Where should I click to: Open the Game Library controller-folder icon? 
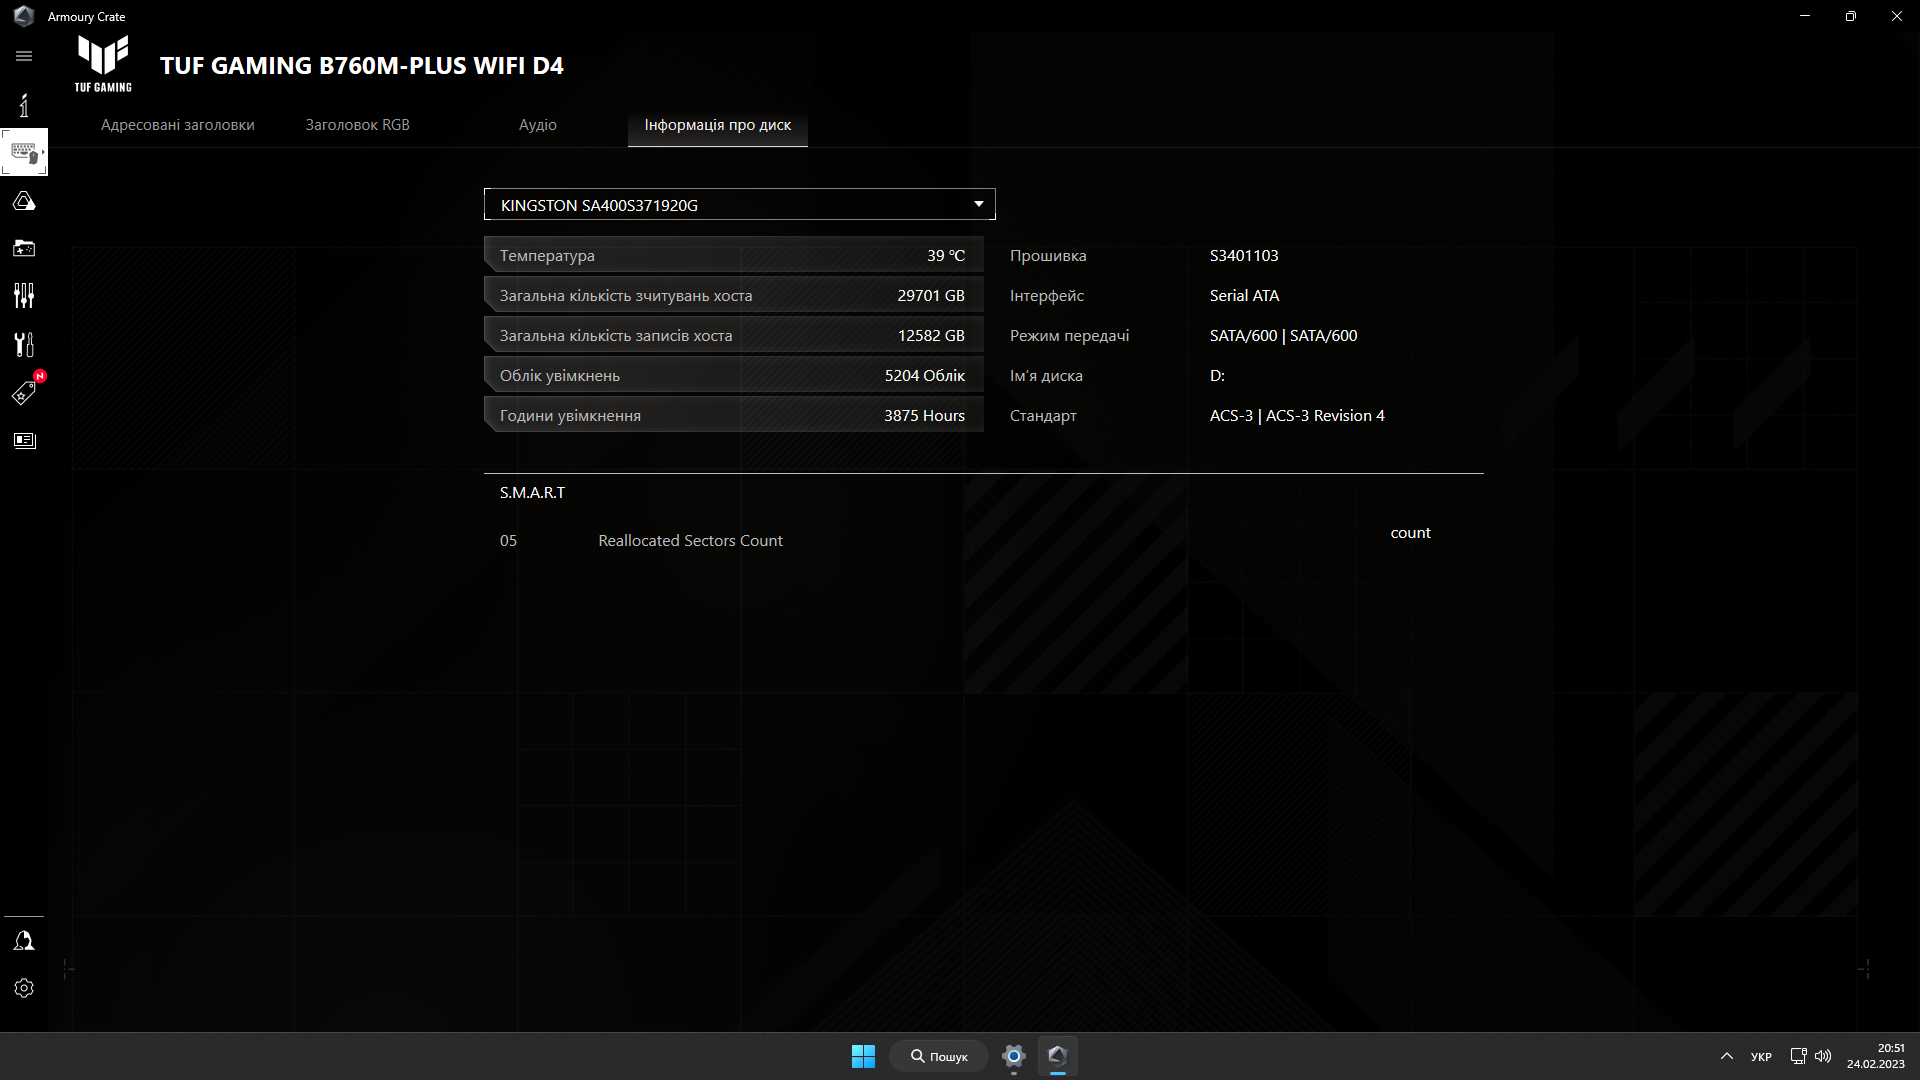[x=24, y=248]
